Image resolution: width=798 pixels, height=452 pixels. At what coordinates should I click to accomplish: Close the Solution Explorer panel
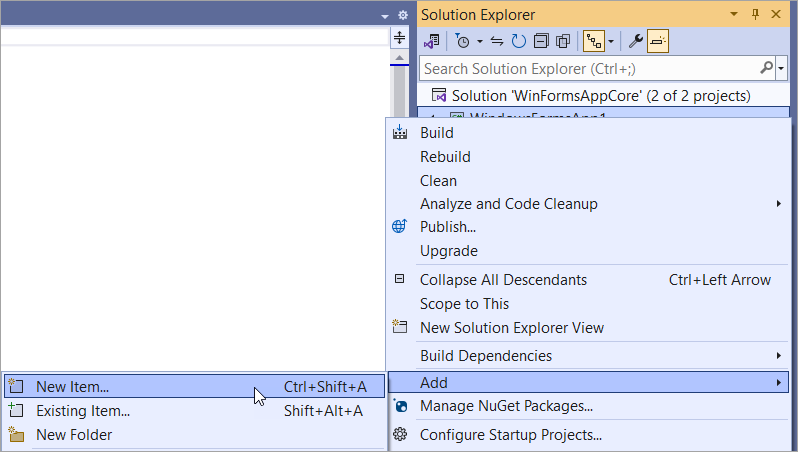pyautogui.click(x=776, y=14)
